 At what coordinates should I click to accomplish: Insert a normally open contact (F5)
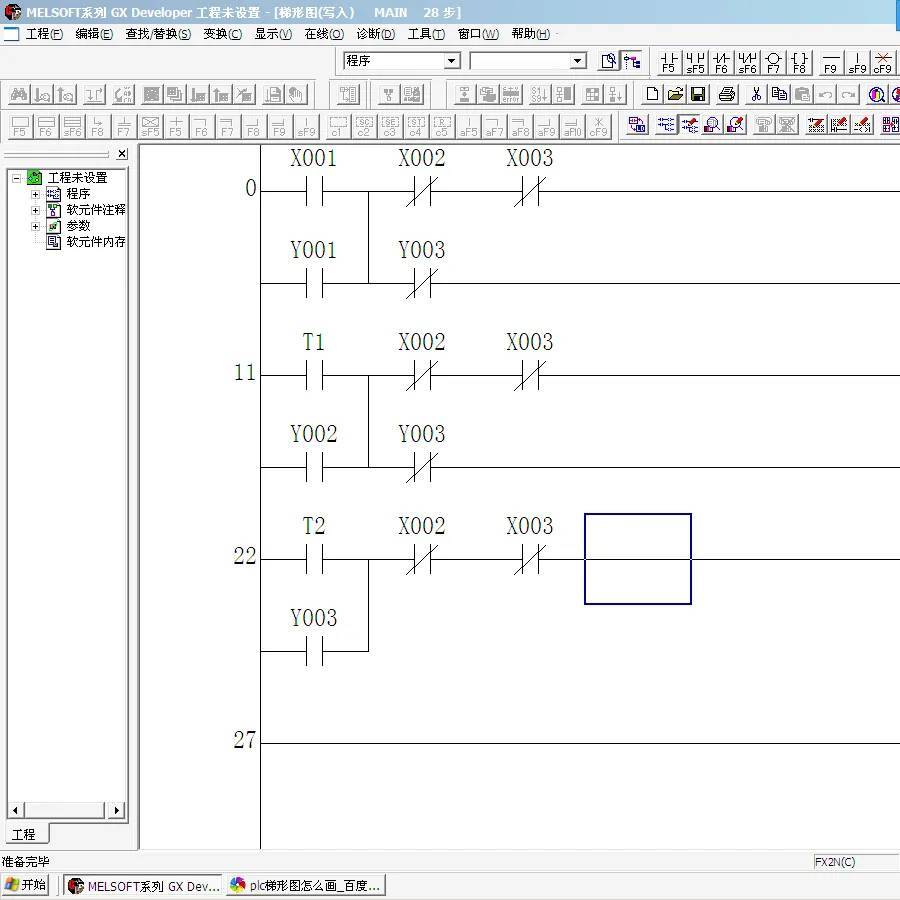point(669,62)
